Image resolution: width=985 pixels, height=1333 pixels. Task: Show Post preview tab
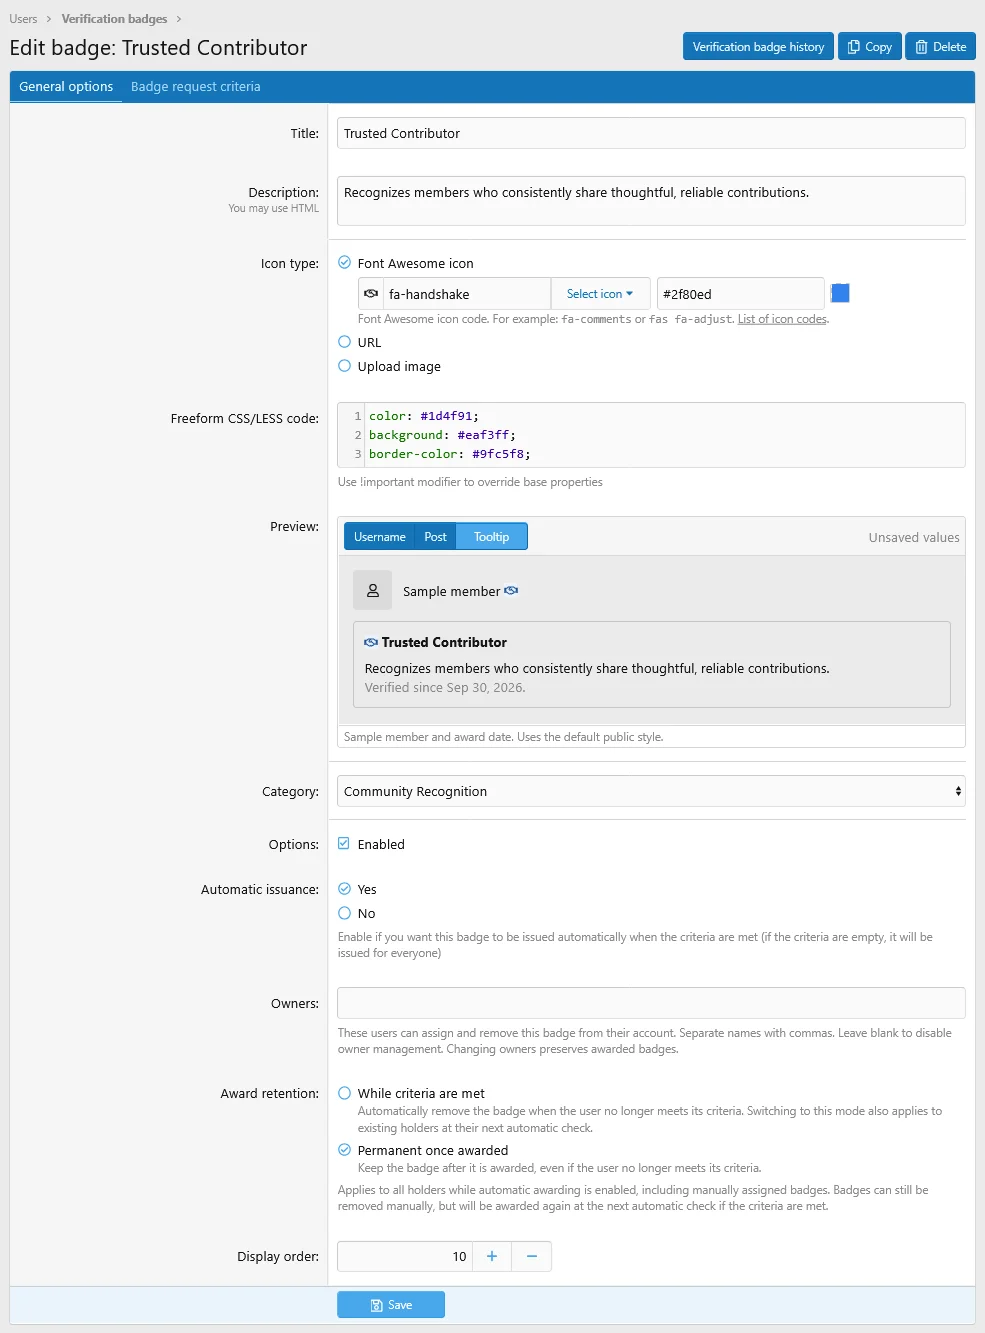435,537
